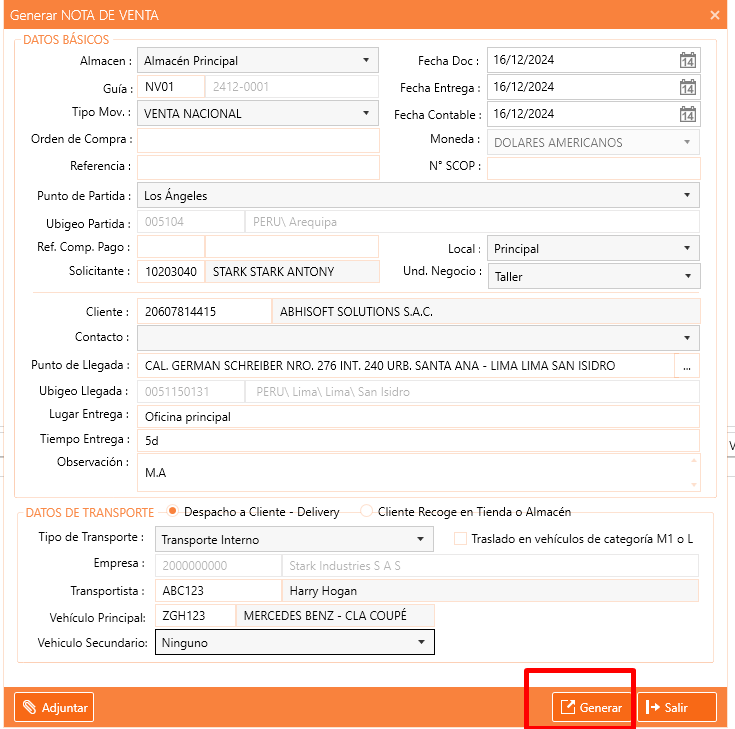Click the Harry Hogan transportista name
Screen dimensions: 735x729
pos(323,591)
